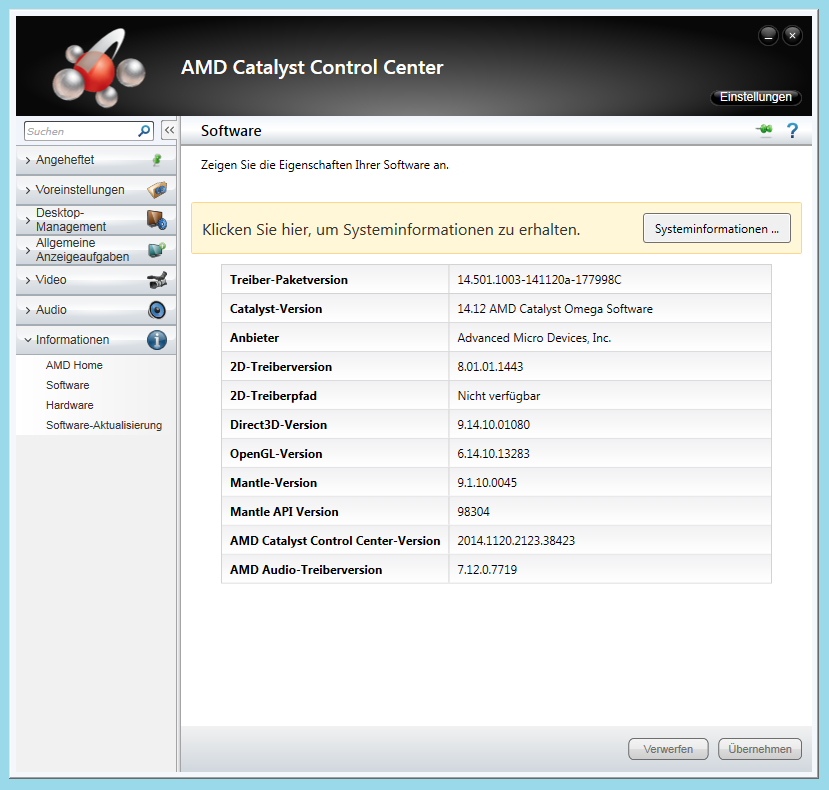This screenshot has width=829, height=790.
Task: Open the Einstellungen menu
Action: point(756,97)
